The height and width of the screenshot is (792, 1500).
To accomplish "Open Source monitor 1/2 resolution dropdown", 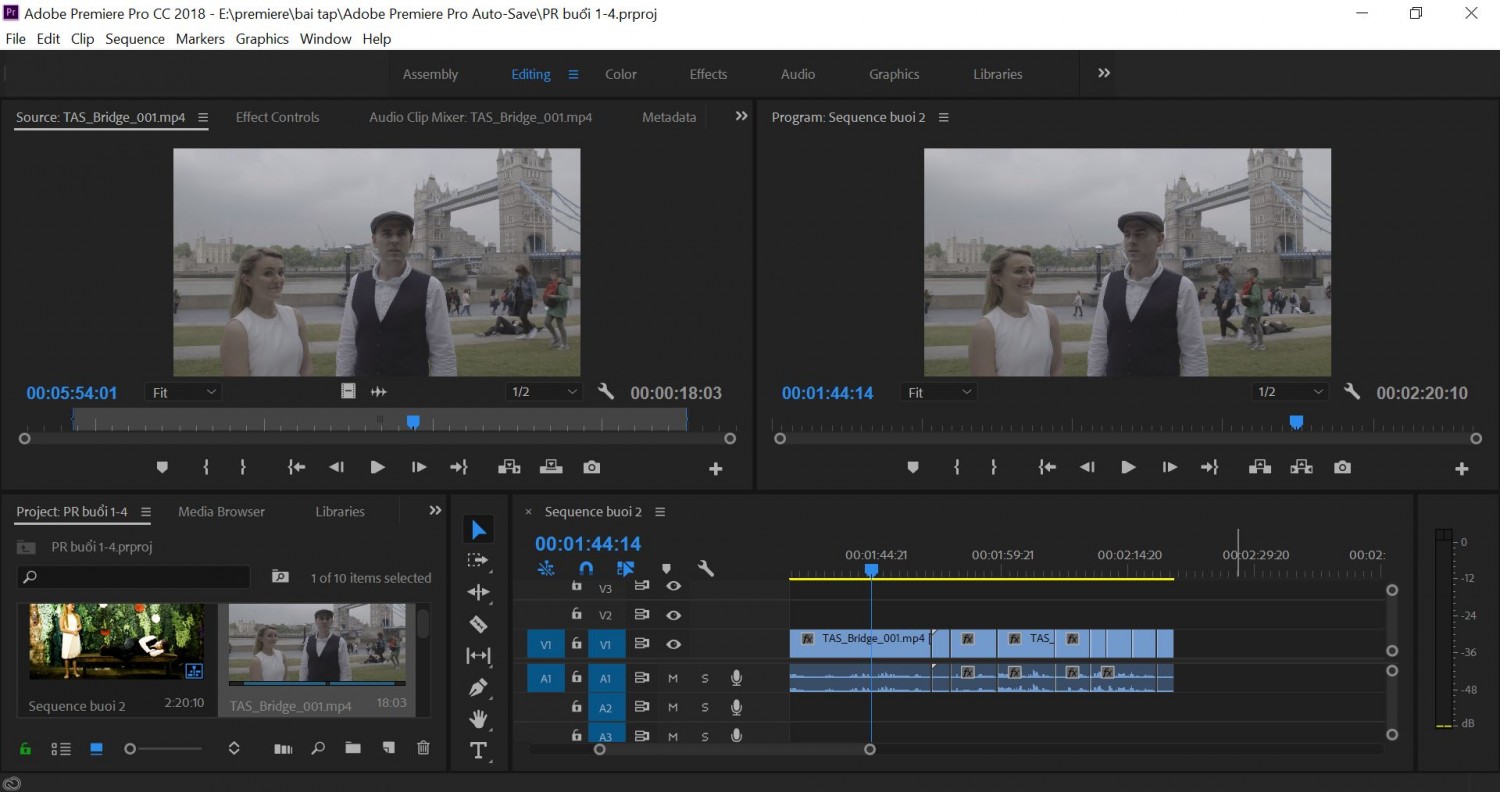I will (x=544, y=392).
